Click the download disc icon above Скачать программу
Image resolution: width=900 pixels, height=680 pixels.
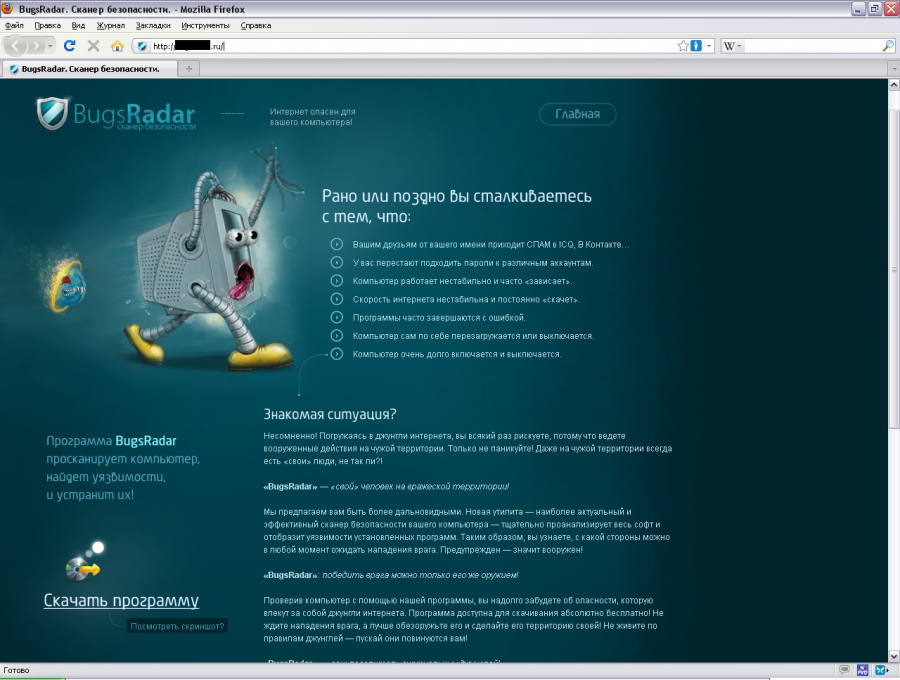click(x=82, y=566)
